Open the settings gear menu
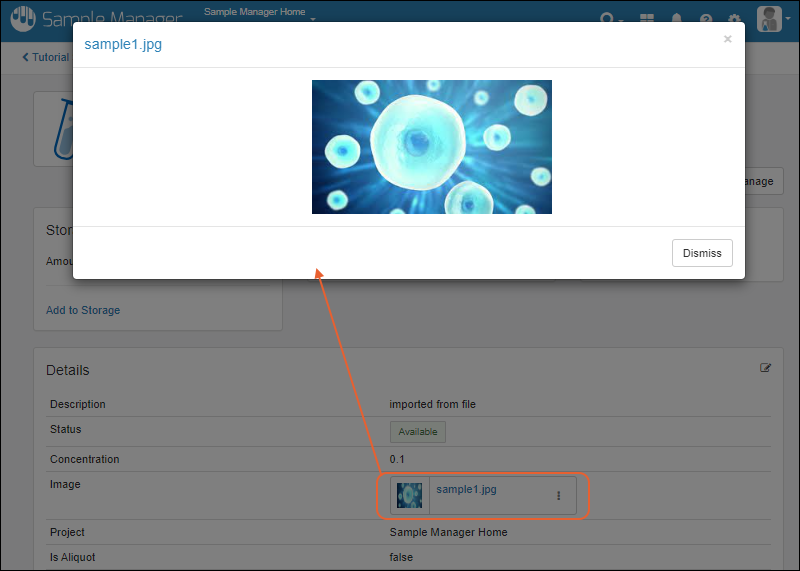Viewport: 800px width, 571px height. (x=735, y=19)
